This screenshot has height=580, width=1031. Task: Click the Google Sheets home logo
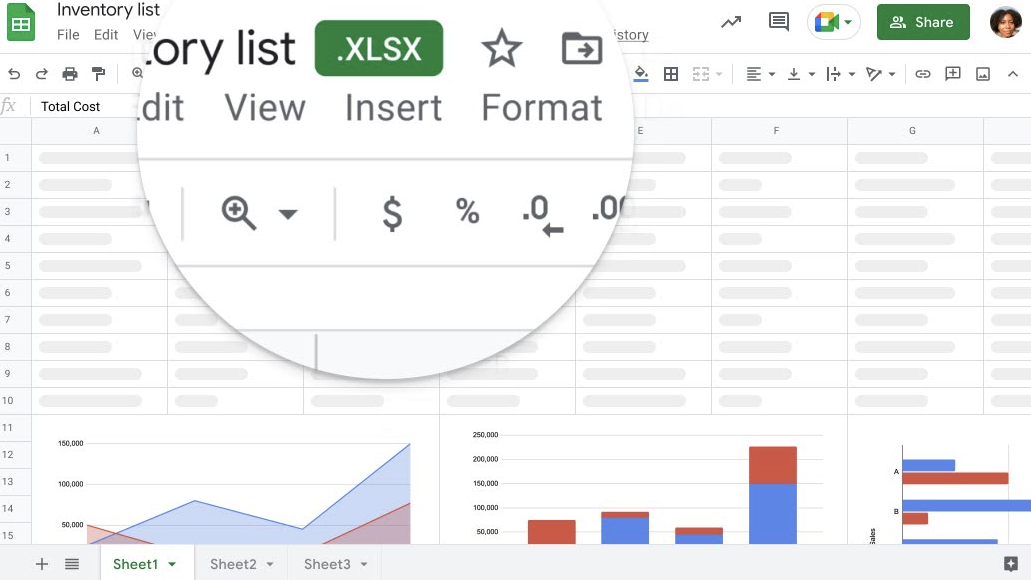pos(20,22)
